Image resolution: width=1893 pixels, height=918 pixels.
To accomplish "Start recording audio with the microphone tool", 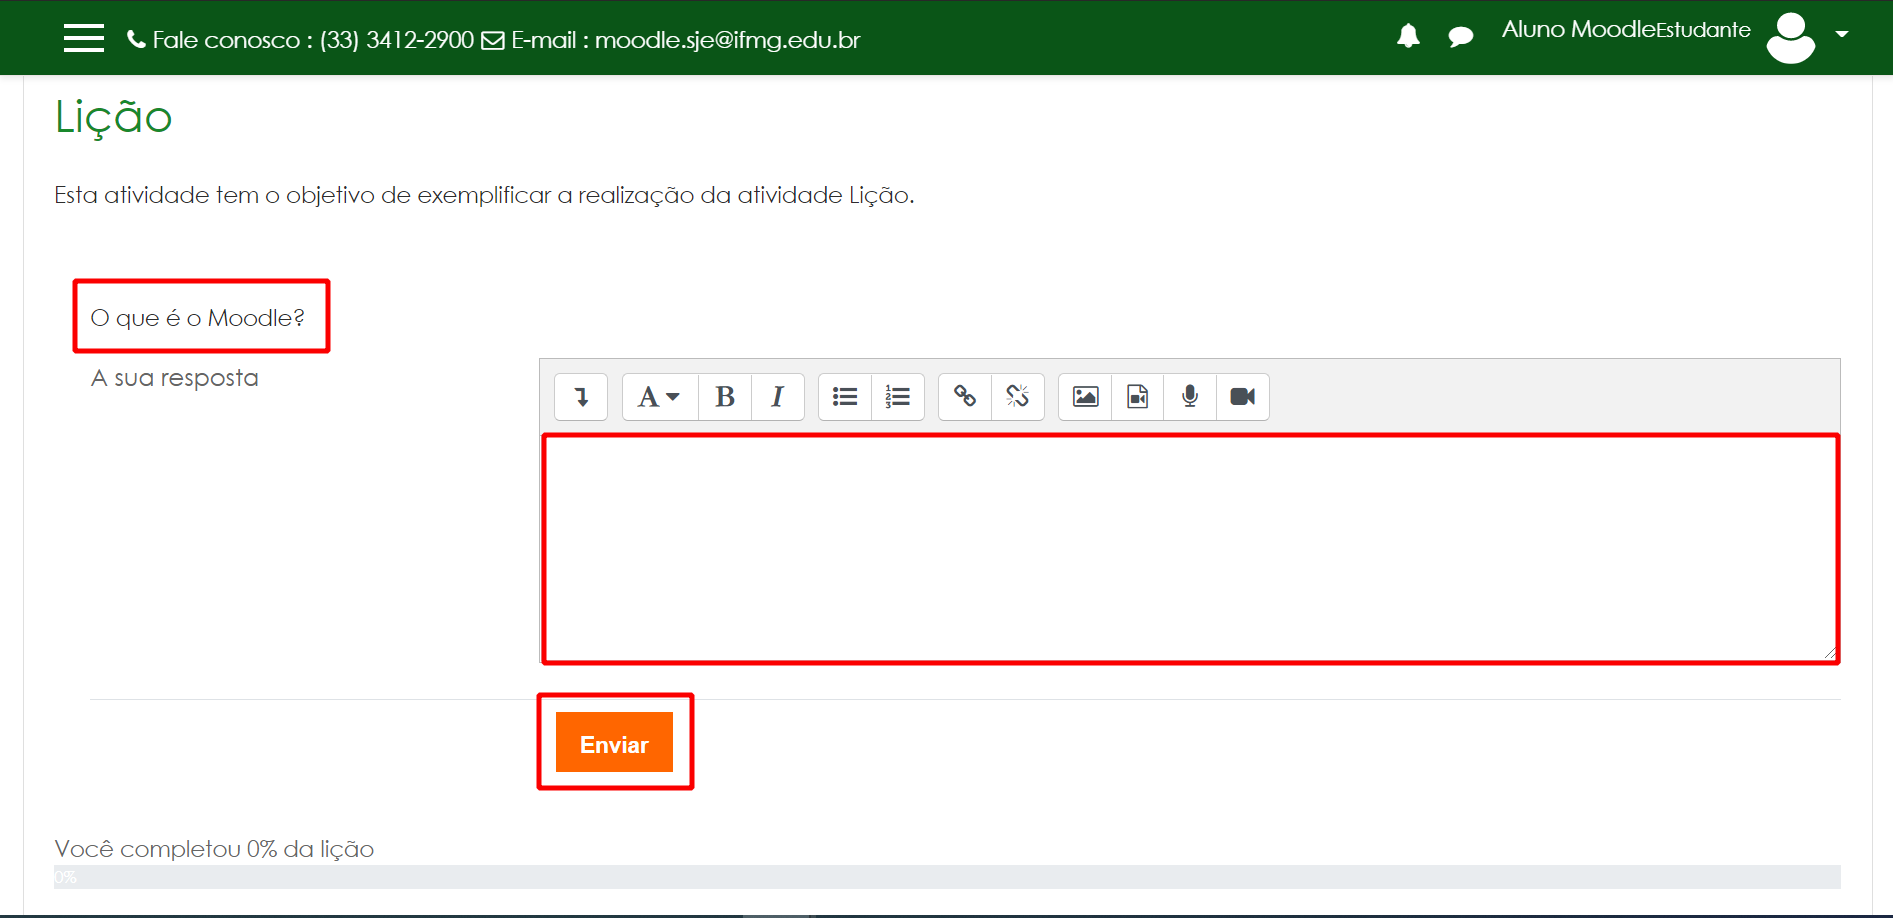I will 1189,397.
